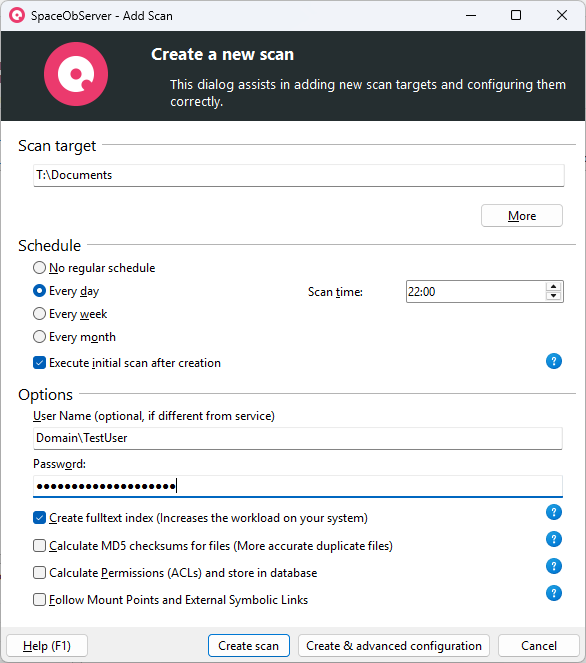
Task: Click into the Scan target path field
Action: [x=298, y=175]
